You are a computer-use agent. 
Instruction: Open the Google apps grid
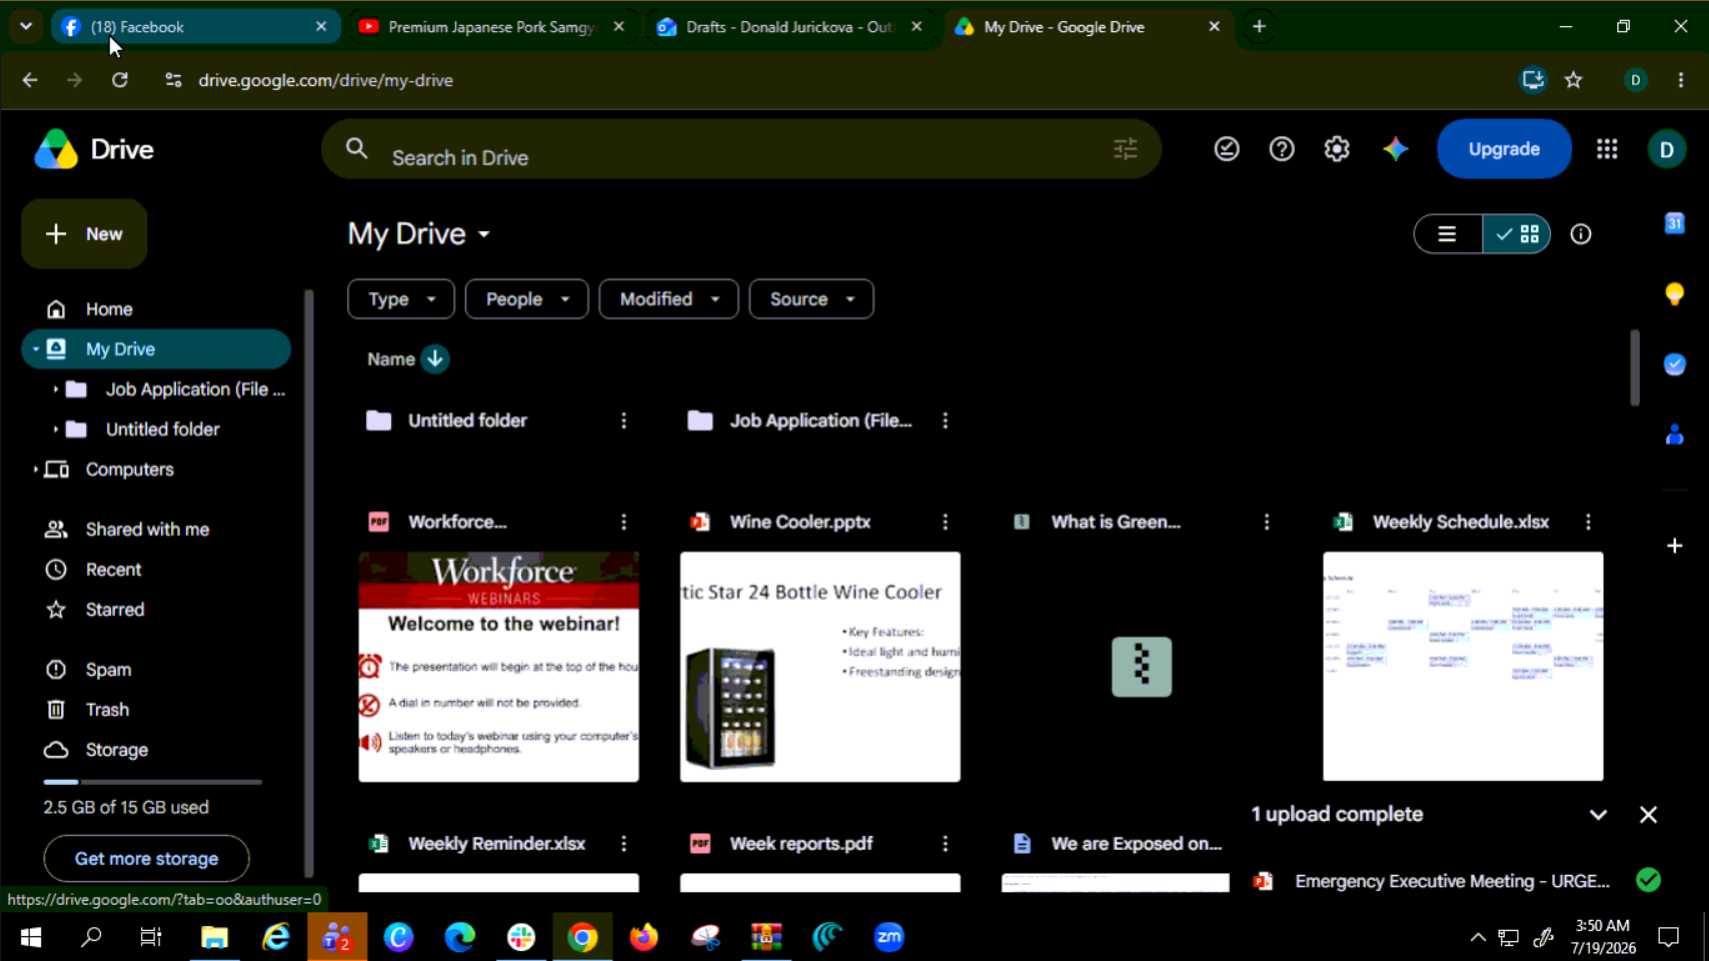point(1607,149)
